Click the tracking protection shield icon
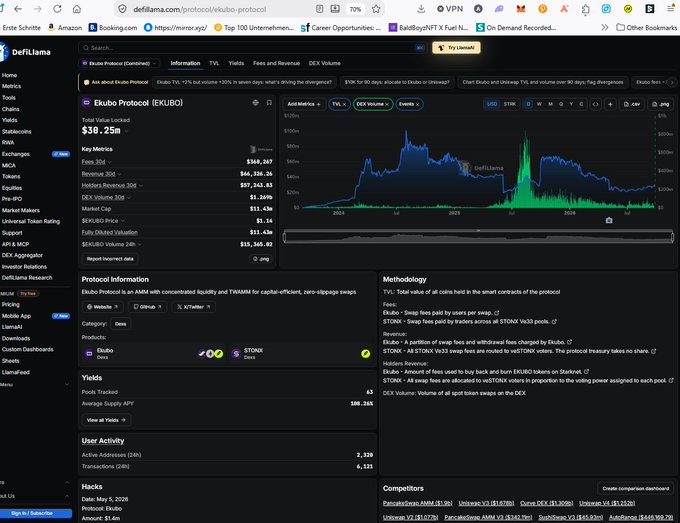 [122, 9]
